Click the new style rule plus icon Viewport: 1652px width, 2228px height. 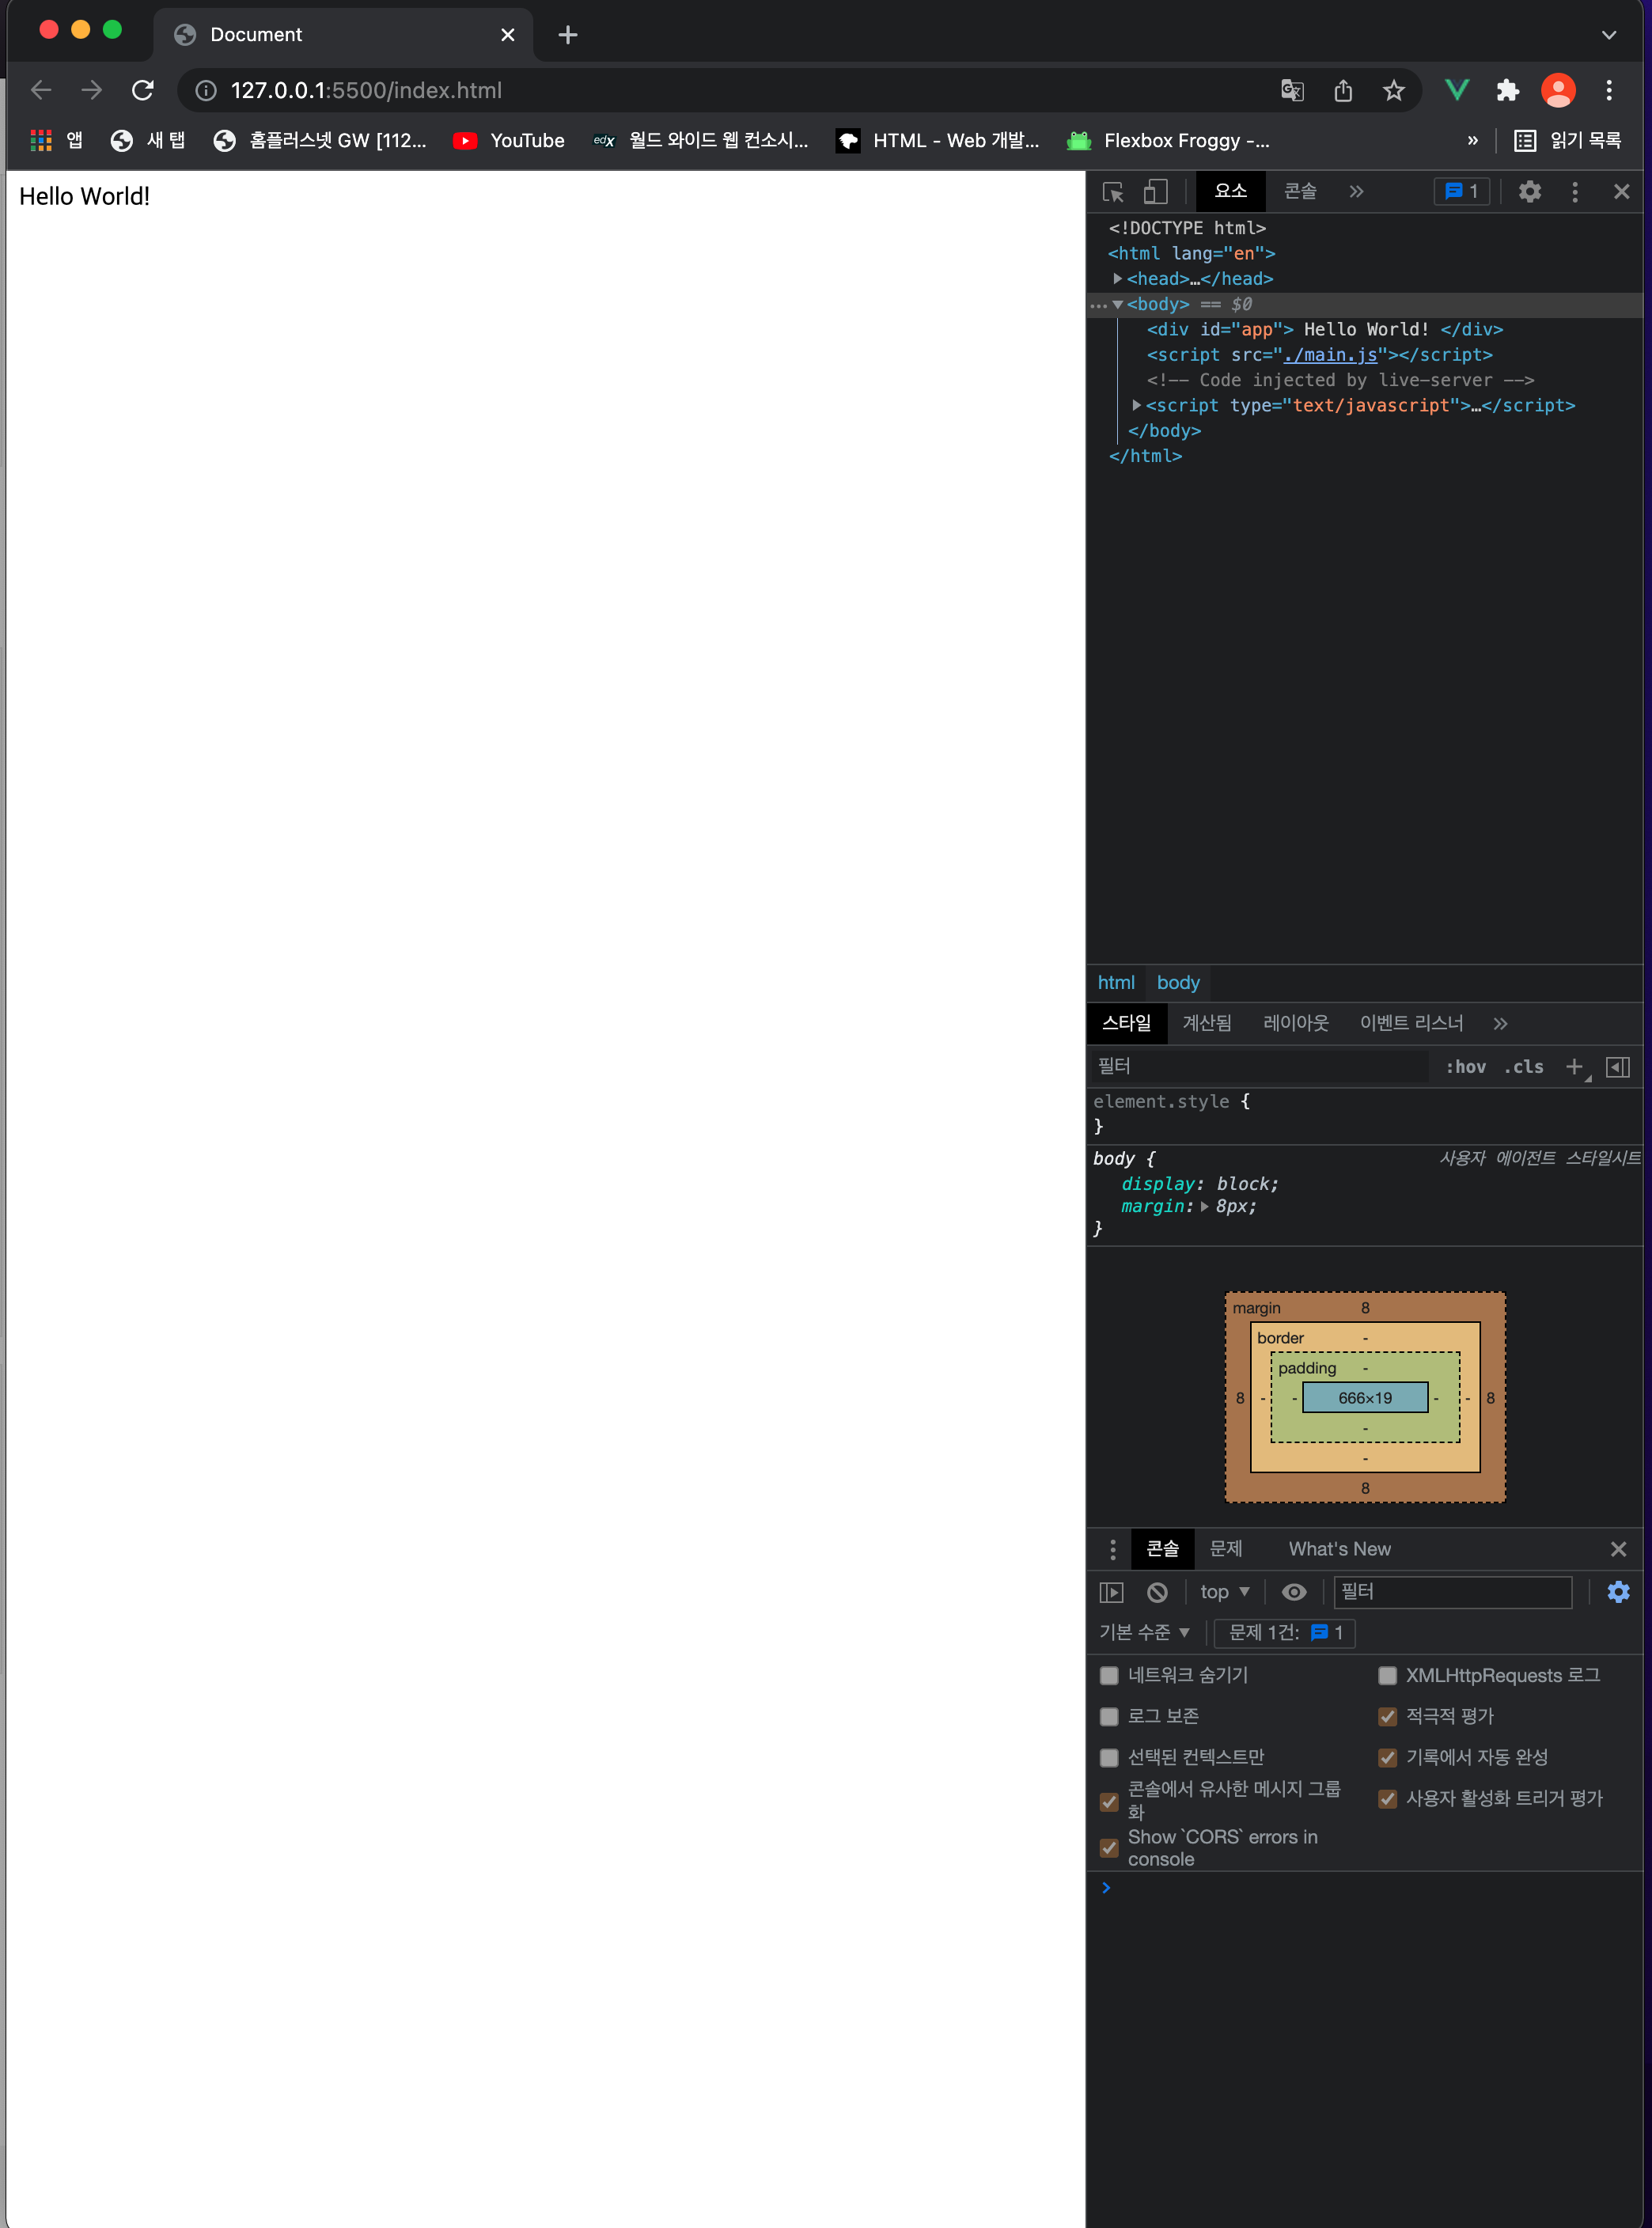(x=1574, y=1067)
